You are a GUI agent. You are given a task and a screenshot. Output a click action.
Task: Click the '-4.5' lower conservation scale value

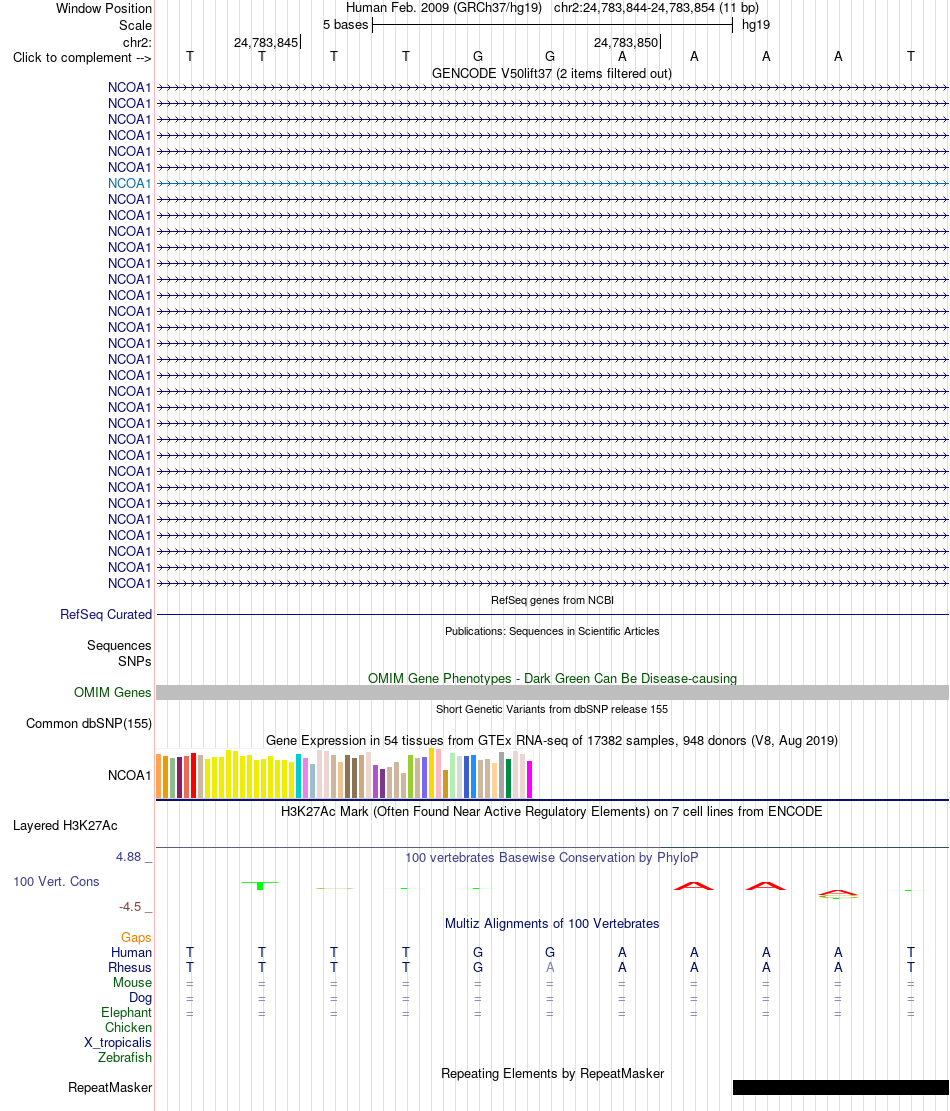click(130, 906)
